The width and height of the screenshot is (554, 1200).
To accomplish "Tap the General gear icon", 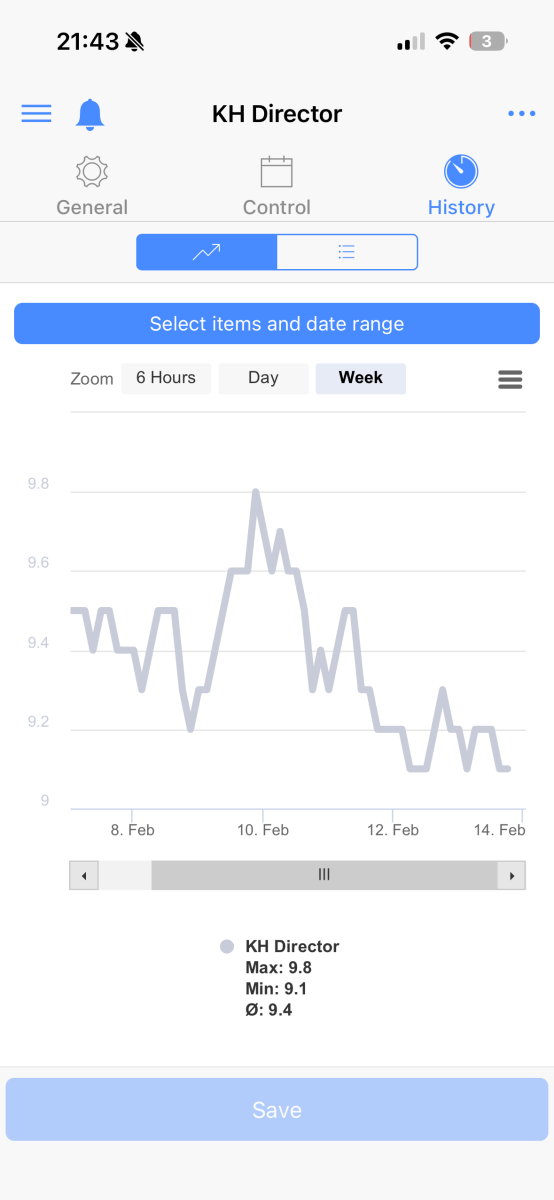I will [92, 171].
